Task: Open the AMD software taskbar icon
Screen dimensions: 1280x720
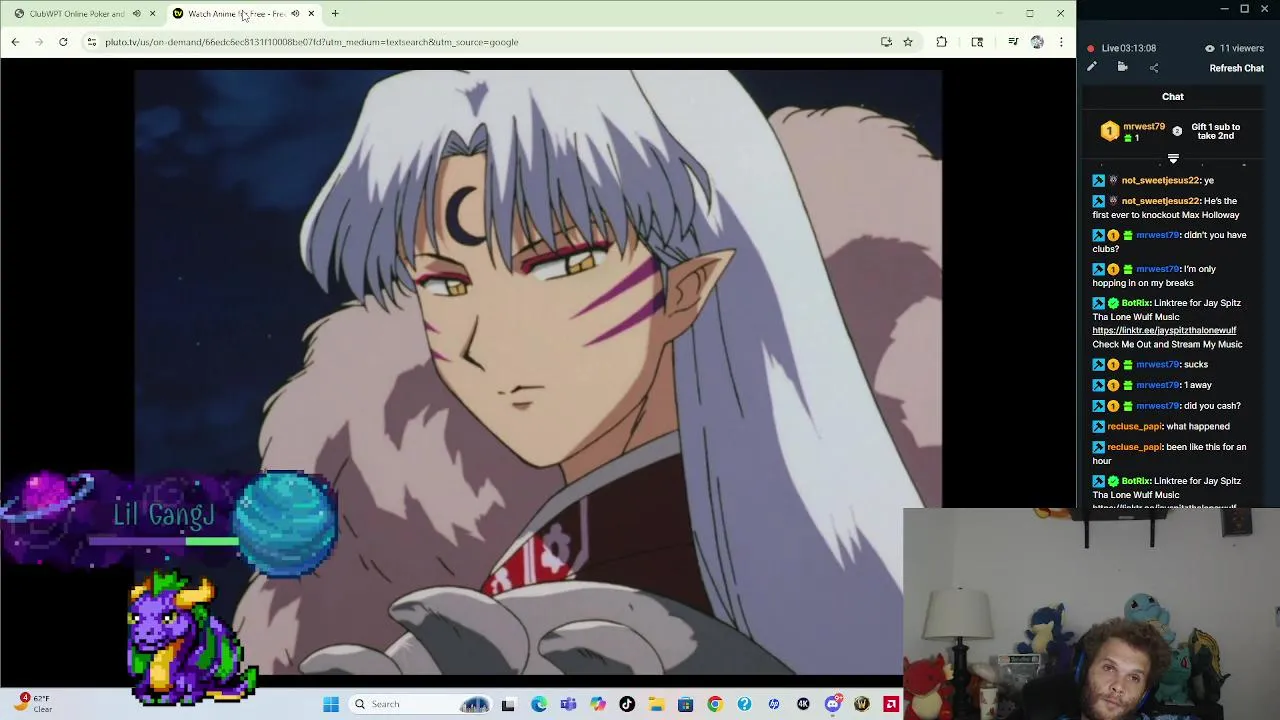Action: click(891, 704)
